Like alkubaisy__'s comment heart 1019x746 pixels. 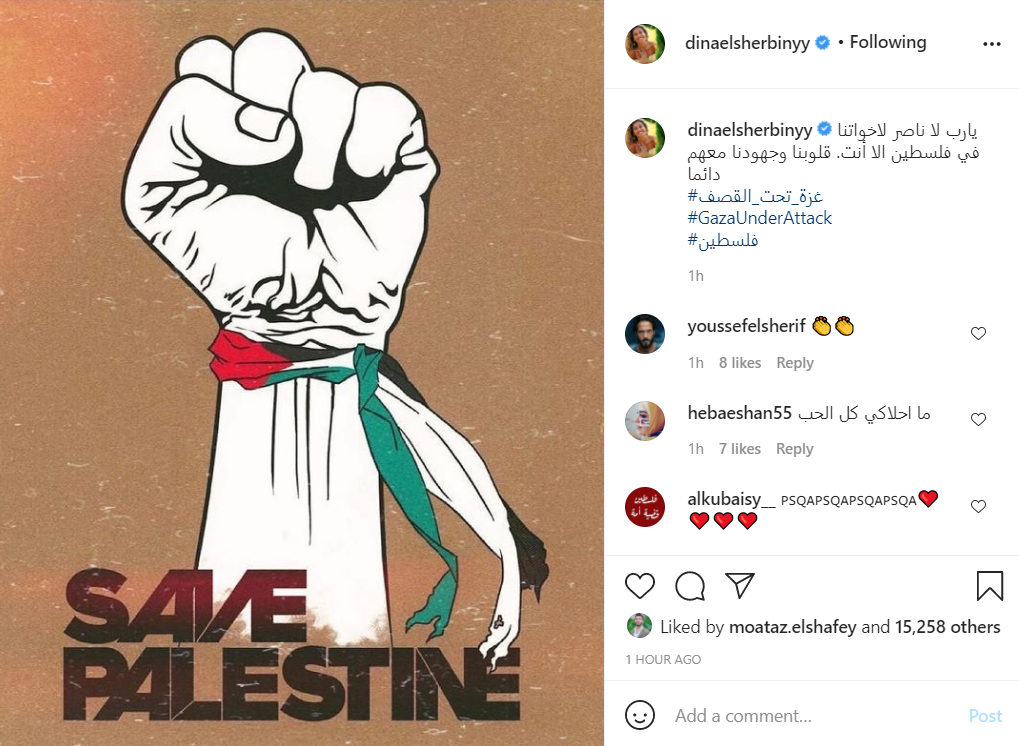pyautogui.click(x=978, y=506)
